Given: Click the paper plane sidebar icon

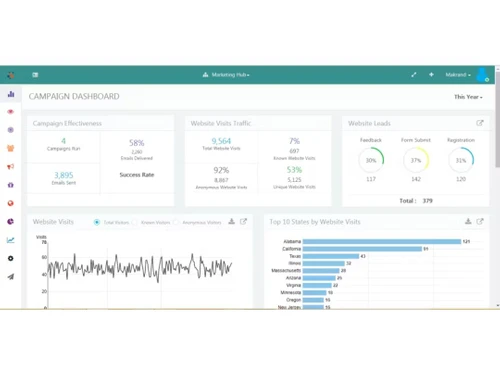Looking at the screenshot, I should 11,276.
